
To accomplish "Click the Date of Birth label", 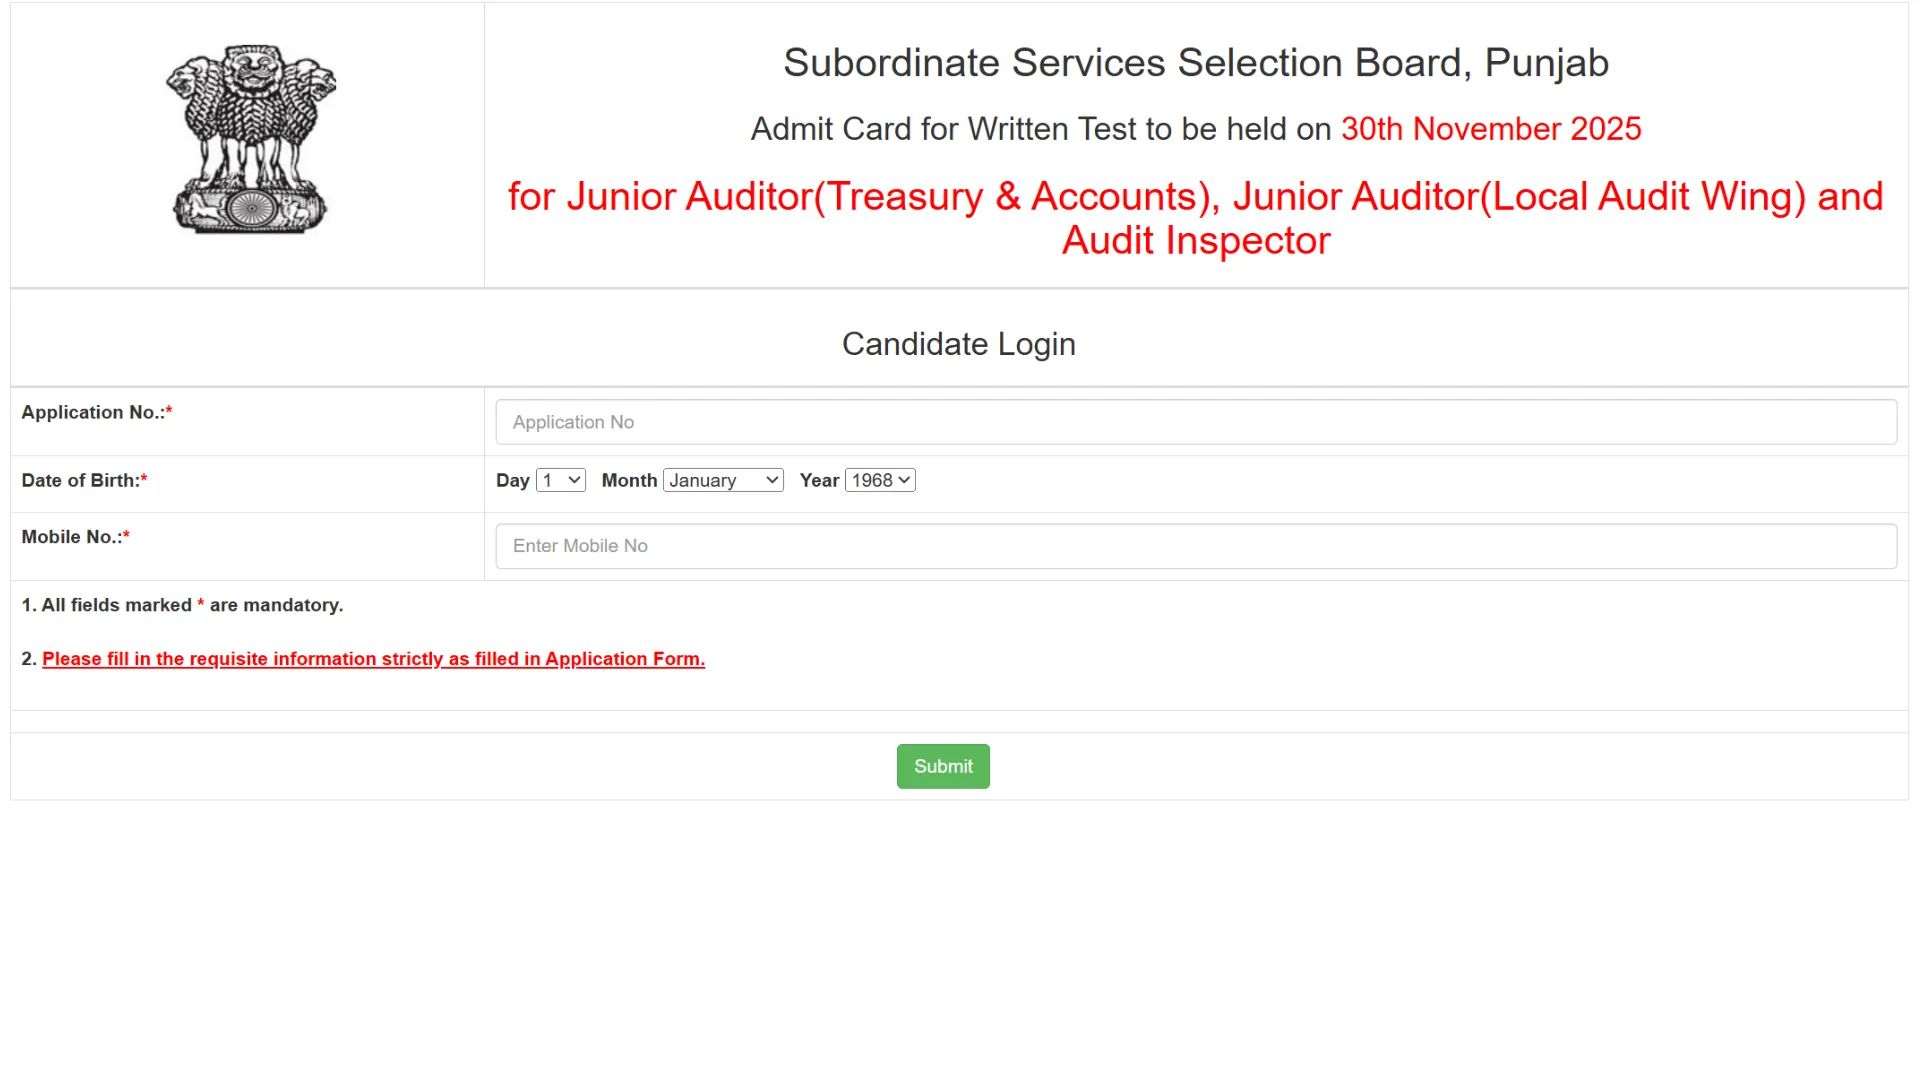I will pos(79,480).
